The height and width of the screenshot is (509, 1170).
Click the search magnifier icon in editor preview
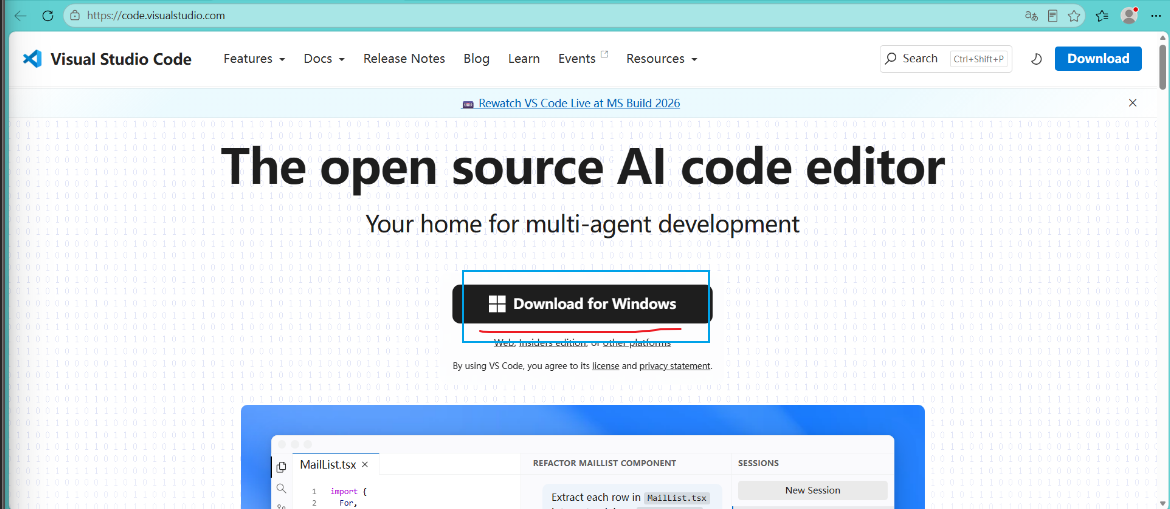pyautogui.click(x=281, y=488)
